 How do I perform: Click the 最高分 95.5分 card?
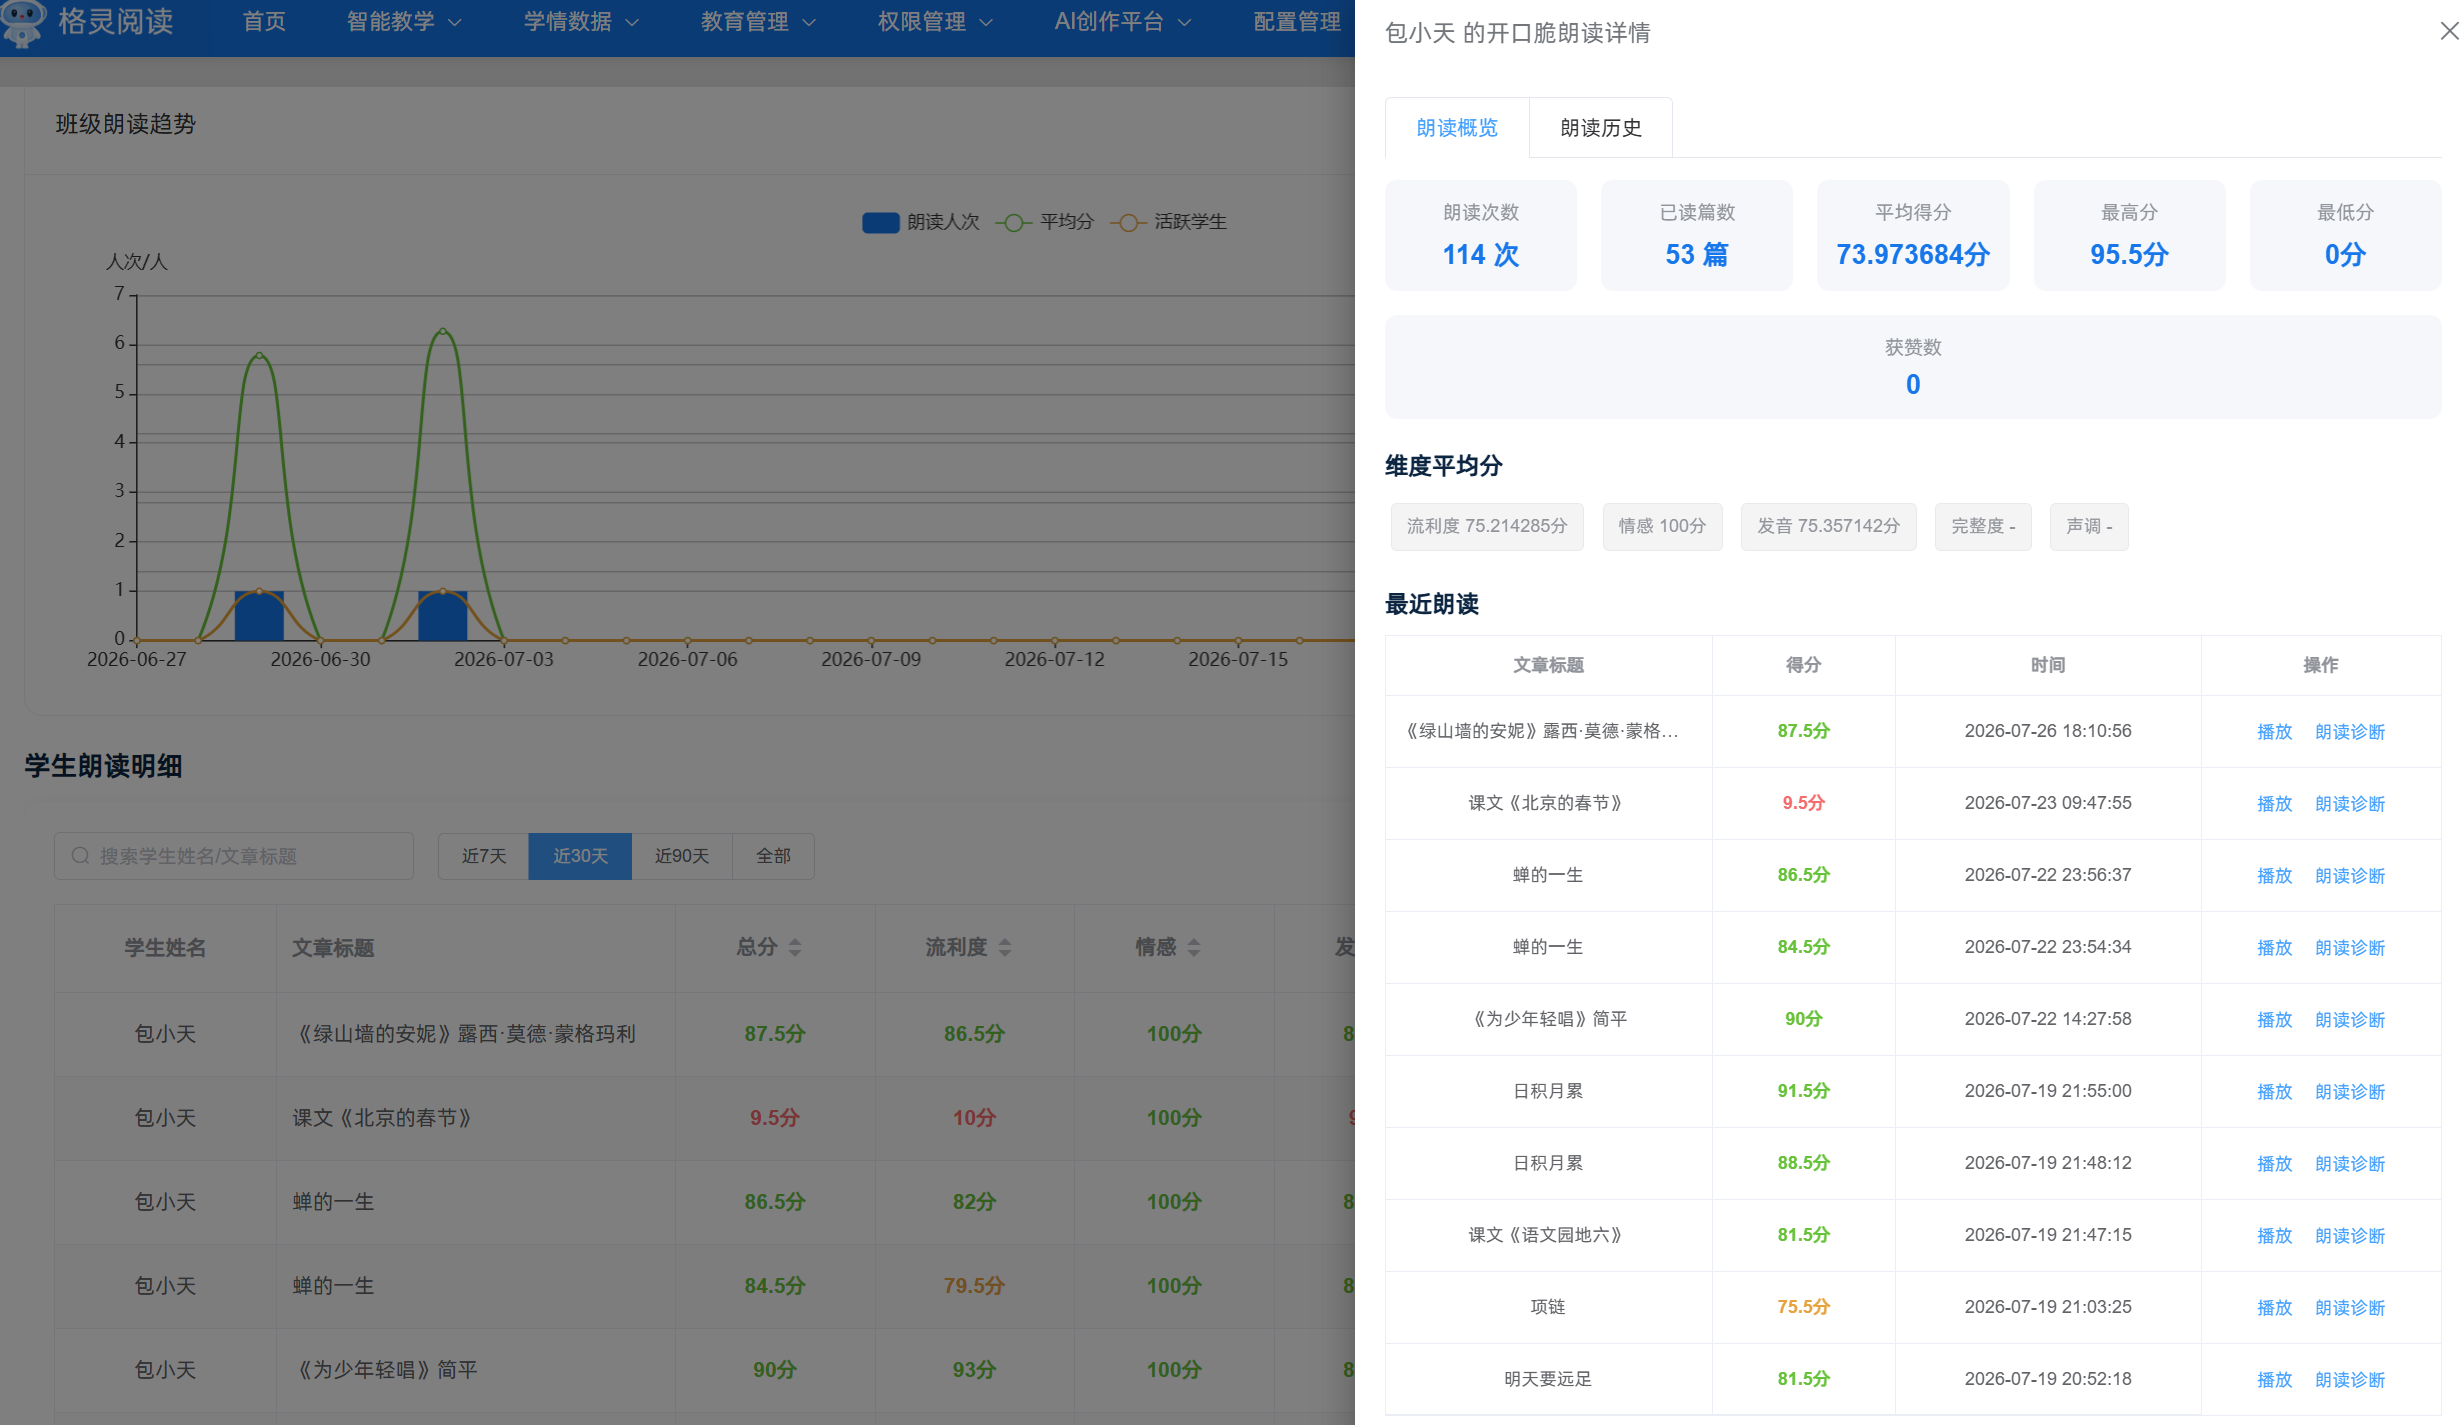pos(2129,236)
